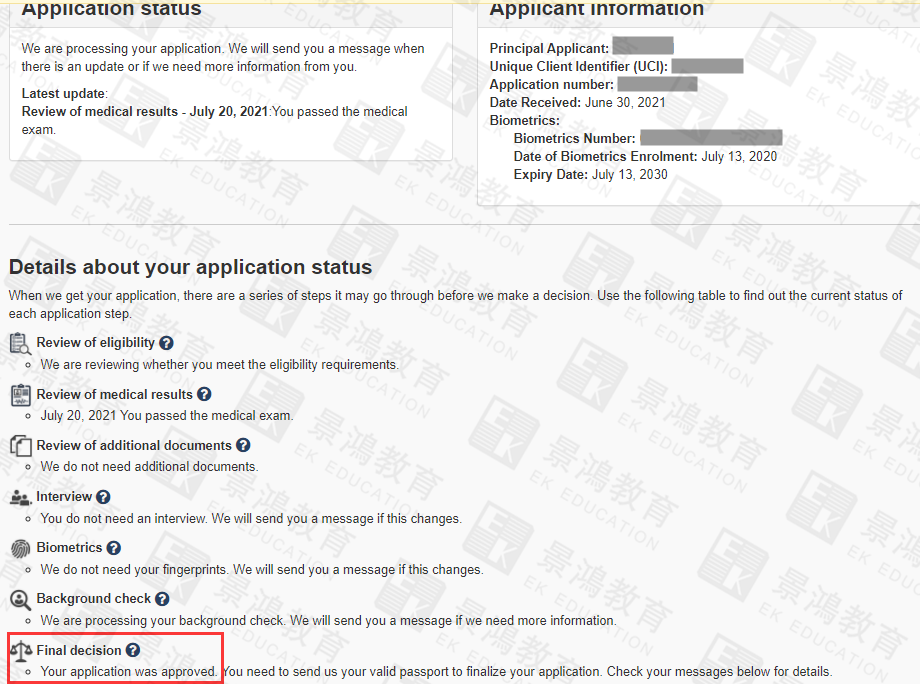This screenshot has width=920, height=684.
Task: Click the Final decision scales icon
Action: point(20,650)
